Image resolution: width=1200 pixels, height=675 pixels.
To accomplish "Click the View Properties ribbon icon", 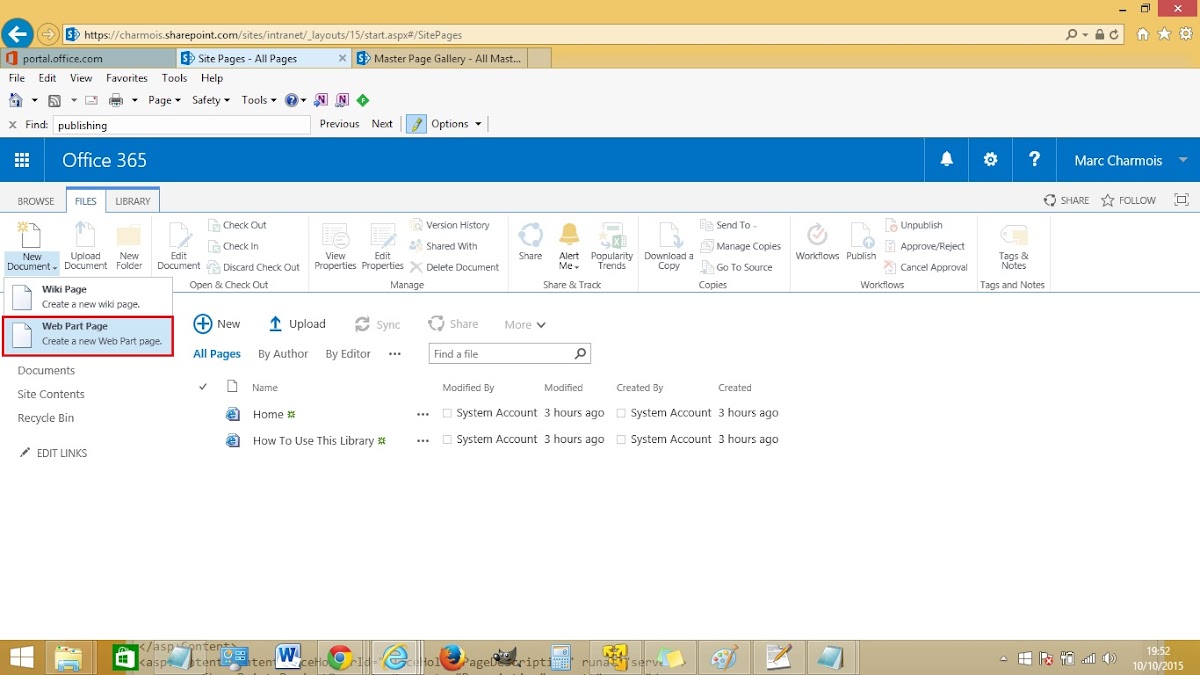I will point(335,246).
